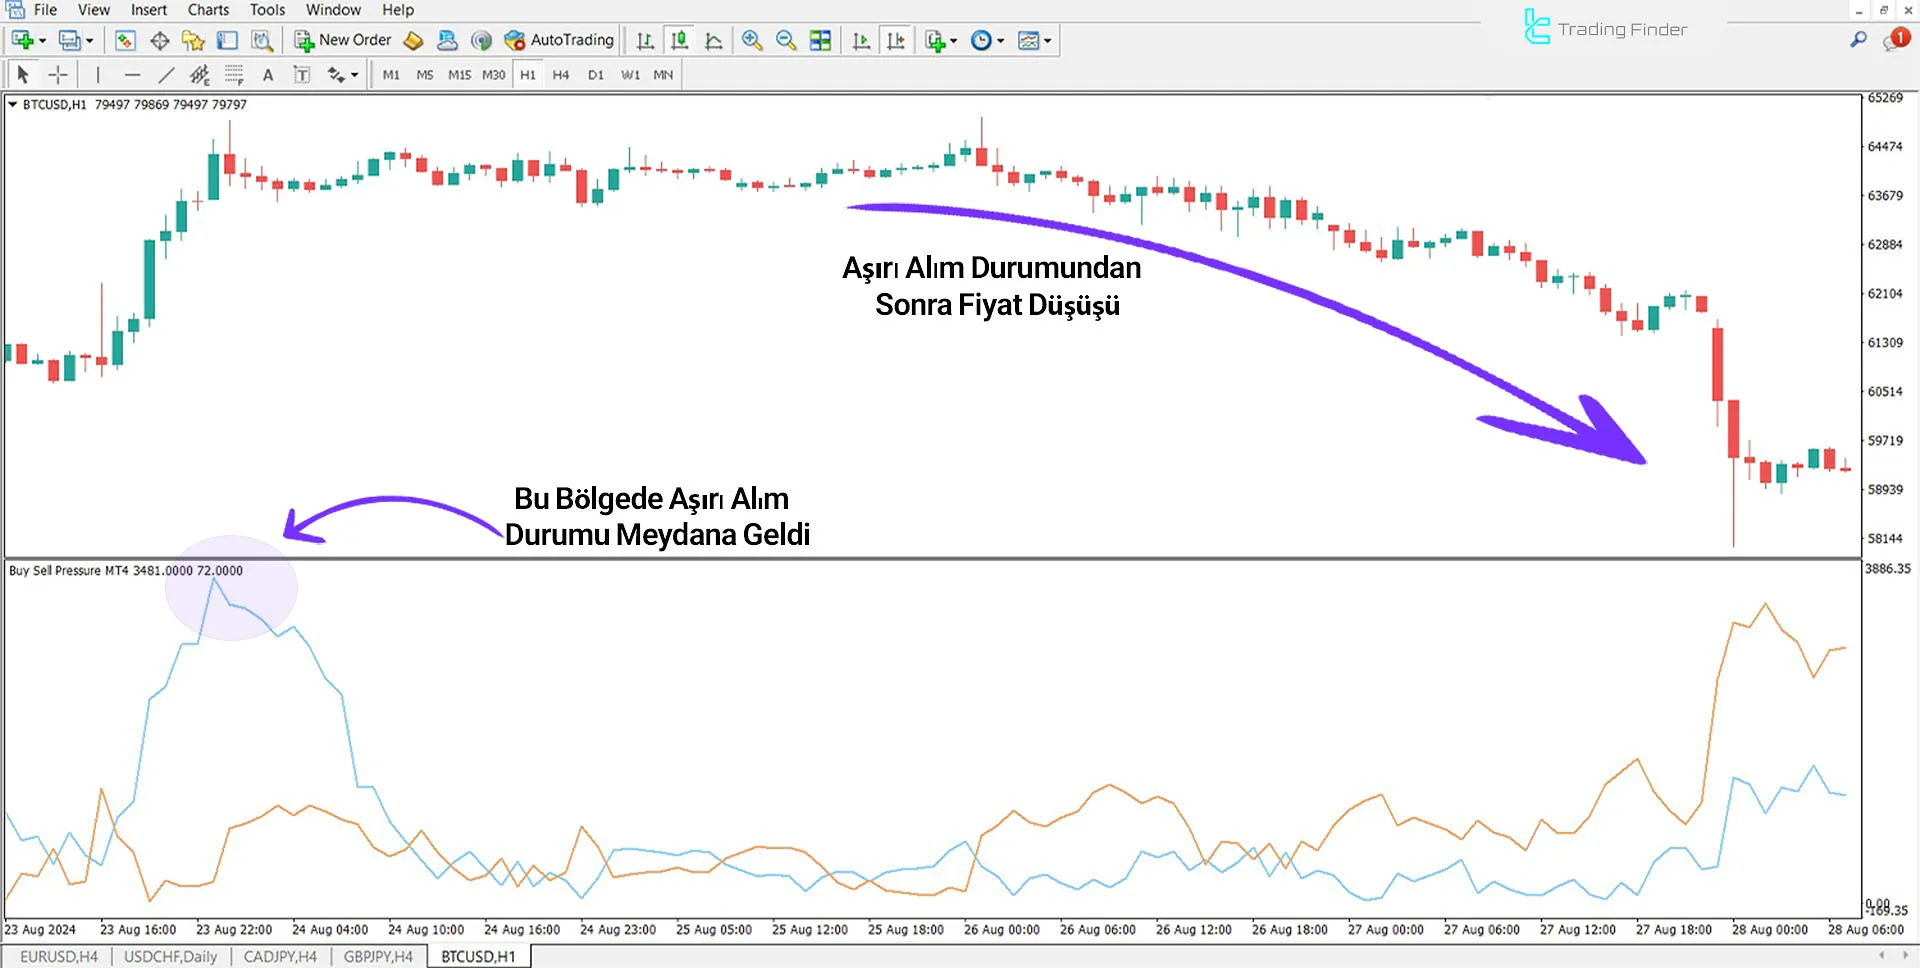Image resolution: width=1920 pixels, height=968 pixels.
Task: Open the MetaEditor yellow book icon
Action: pos(413,40)
